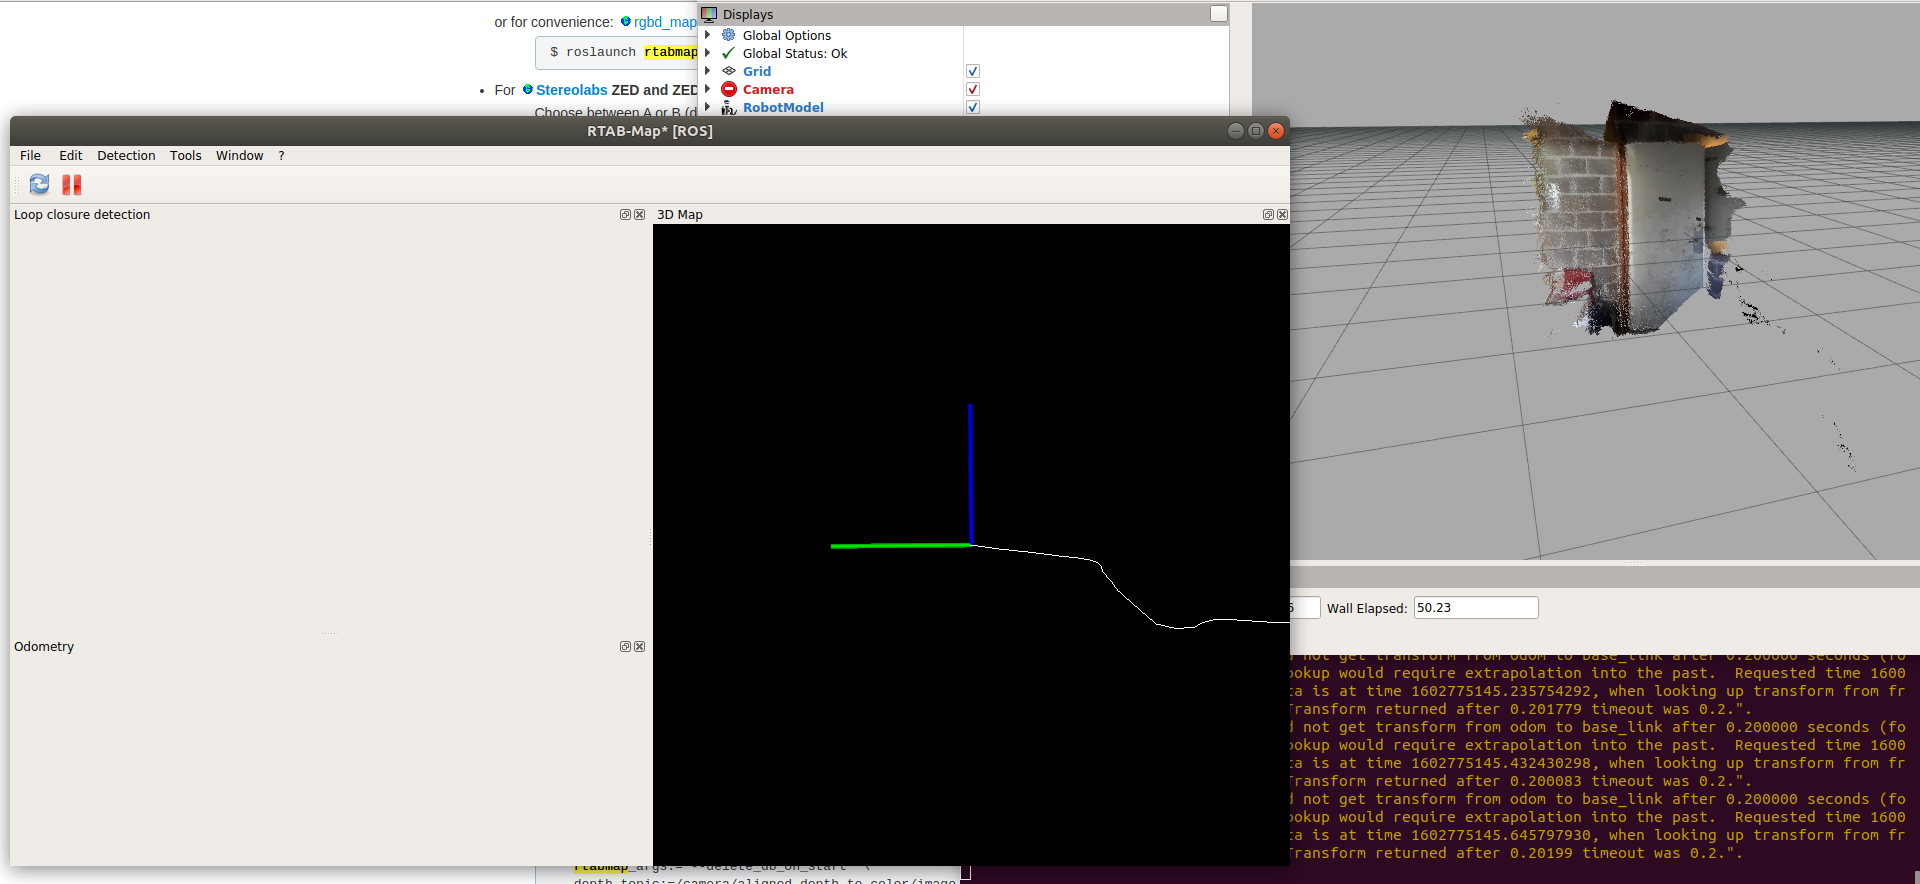Screen dimensions: 1920x884
Task: Expand the RobotModel display row
Action: point(708,107)
